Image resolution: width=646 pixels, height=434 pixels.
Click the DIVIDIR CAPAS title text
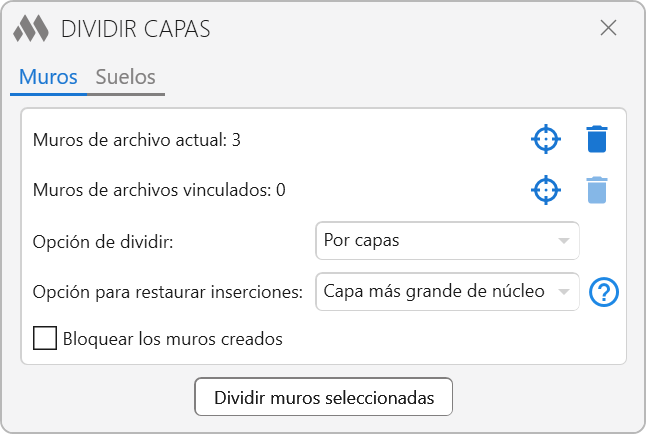point(136,28)
